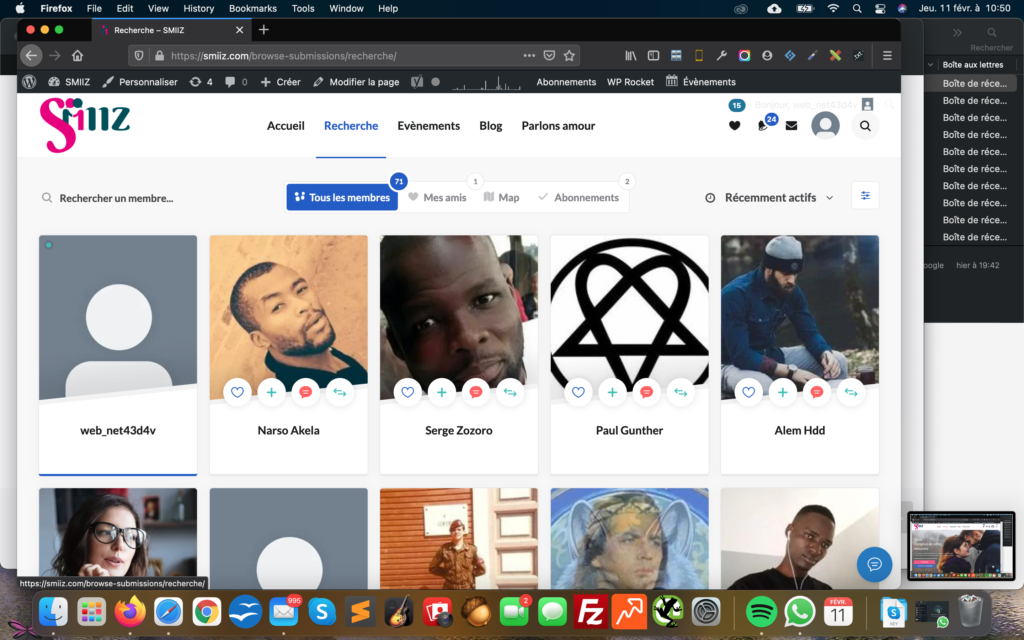1024x640 pixels.
Task: Open Parlons amour navigation item
Action: [558, 125]
